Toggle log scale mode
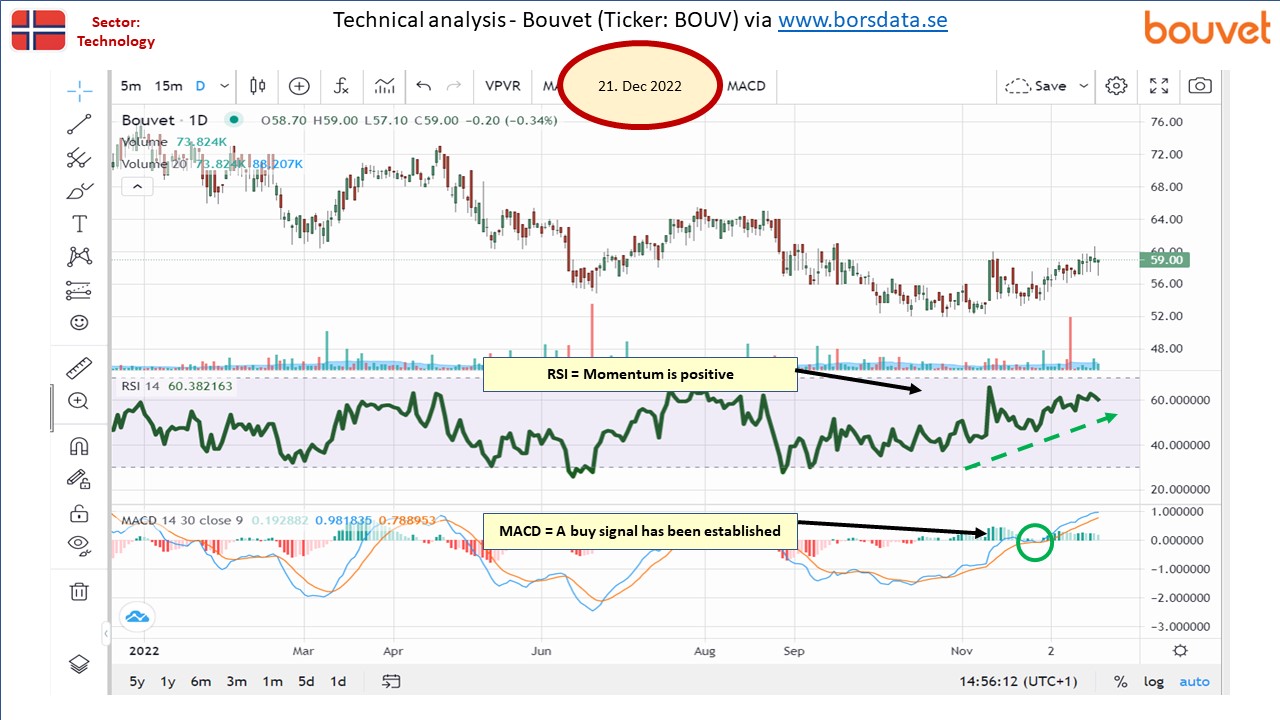The image size is (1280, 720). [x=1154, y=681]
